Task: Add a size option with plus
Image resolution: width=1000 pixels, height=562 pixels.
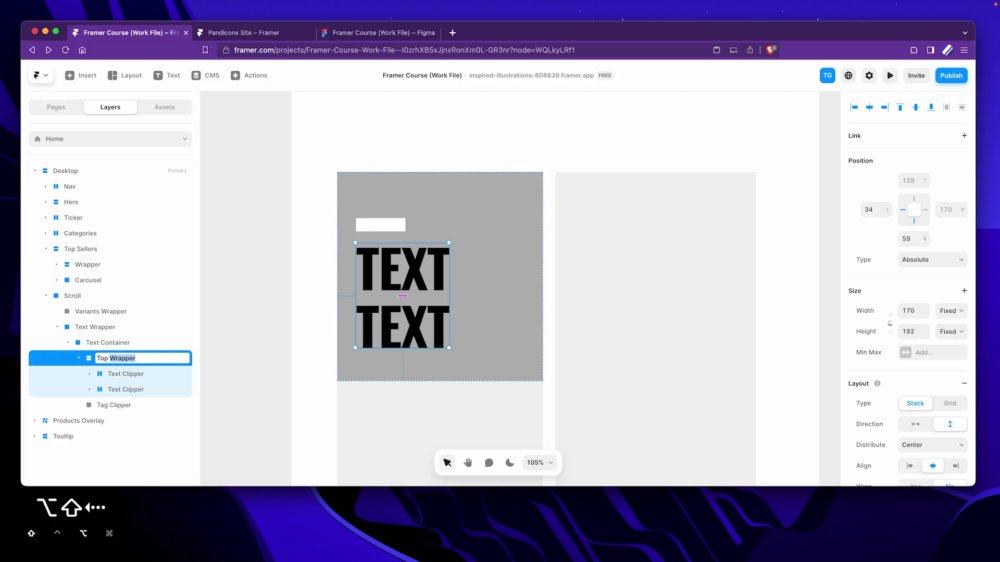Action: point(964,290)
